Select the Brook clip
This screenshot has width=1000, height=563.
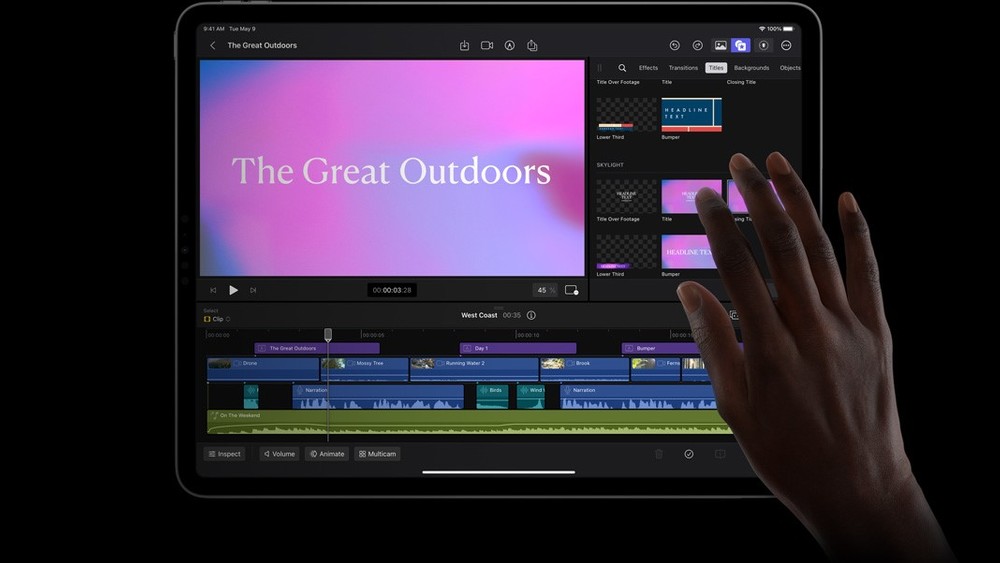pos(585,369)
